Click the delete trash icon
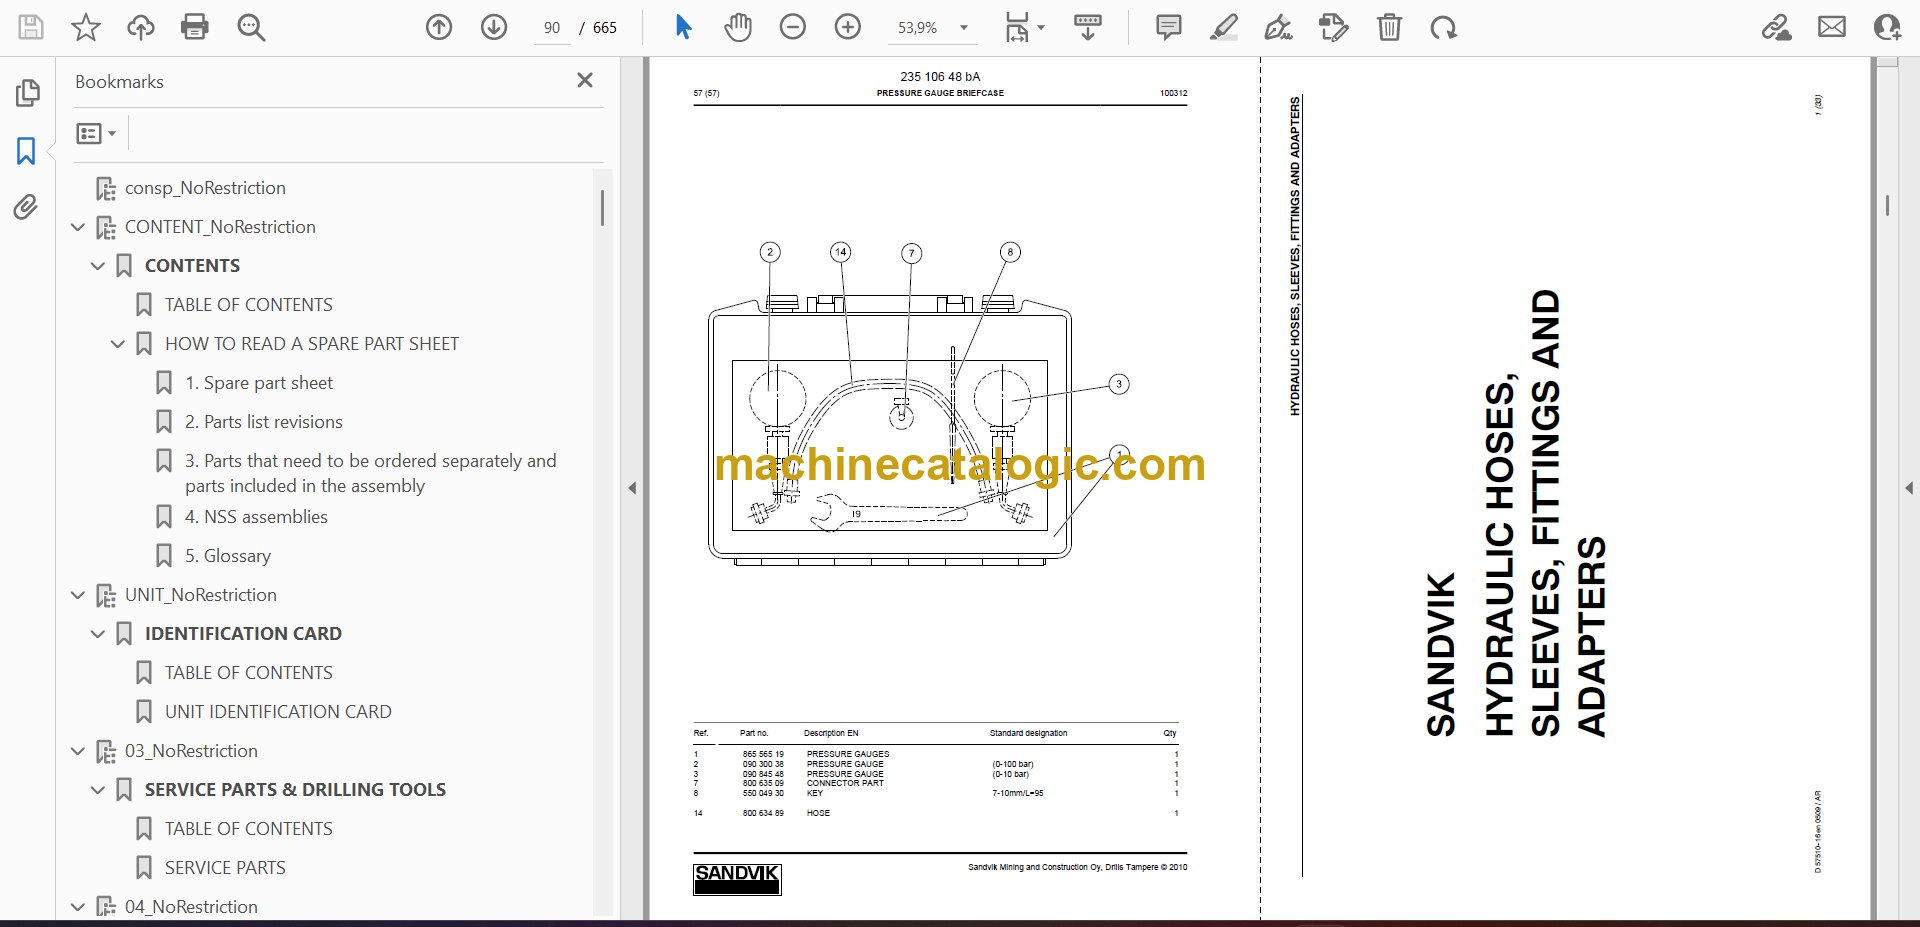 [1389, 27]
